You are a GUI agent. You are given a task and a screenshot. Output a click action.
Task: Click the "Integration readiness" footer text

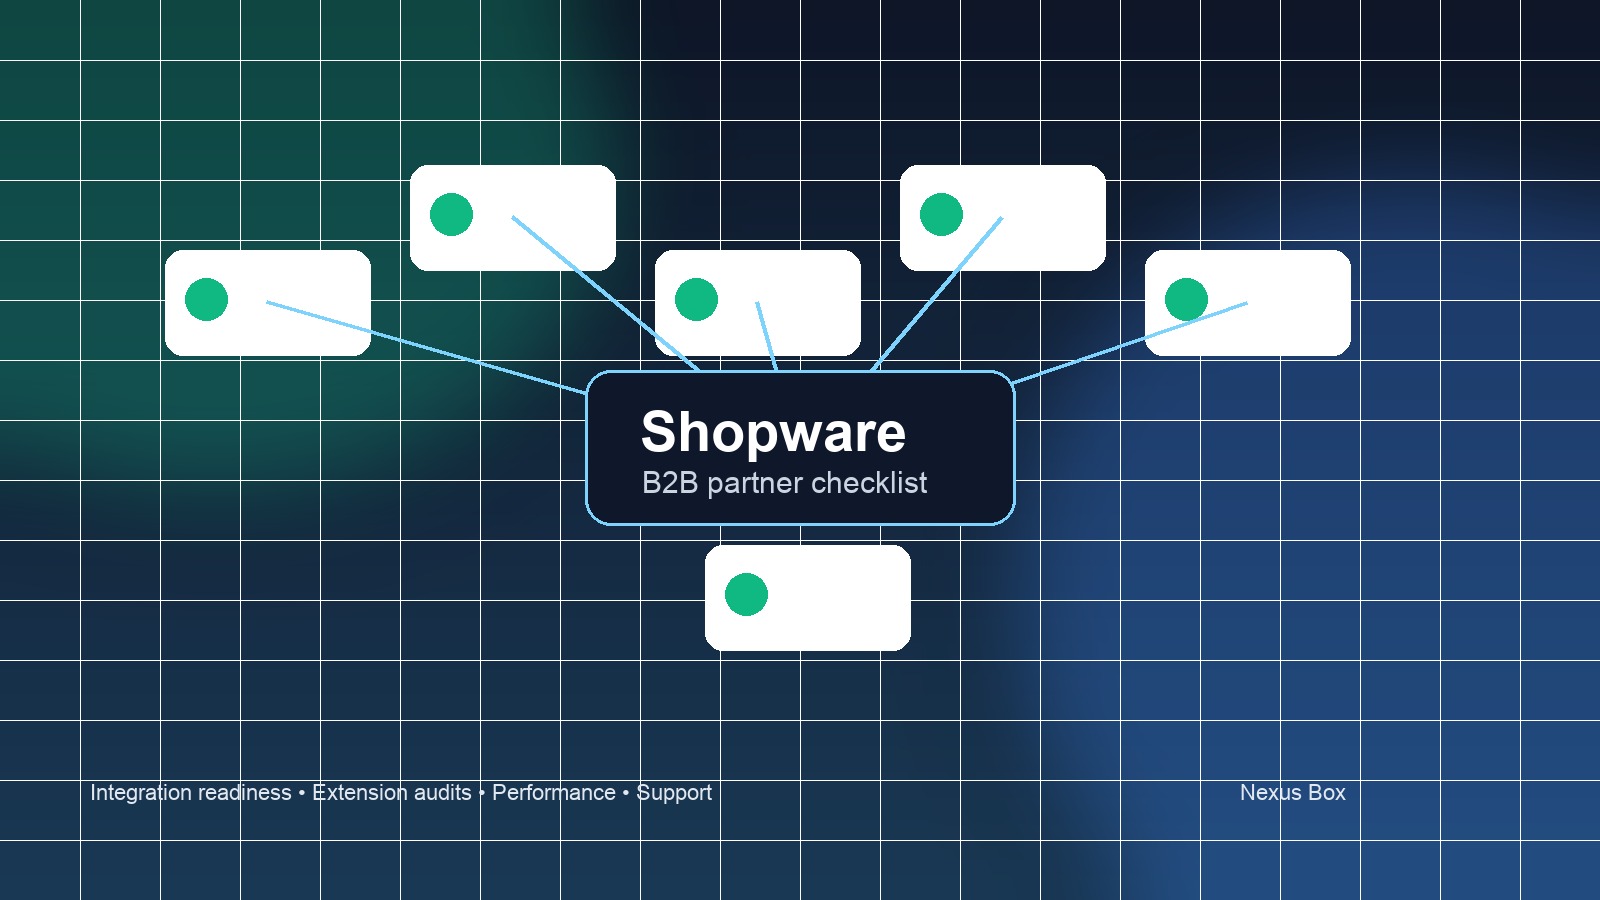coord(190,793)
